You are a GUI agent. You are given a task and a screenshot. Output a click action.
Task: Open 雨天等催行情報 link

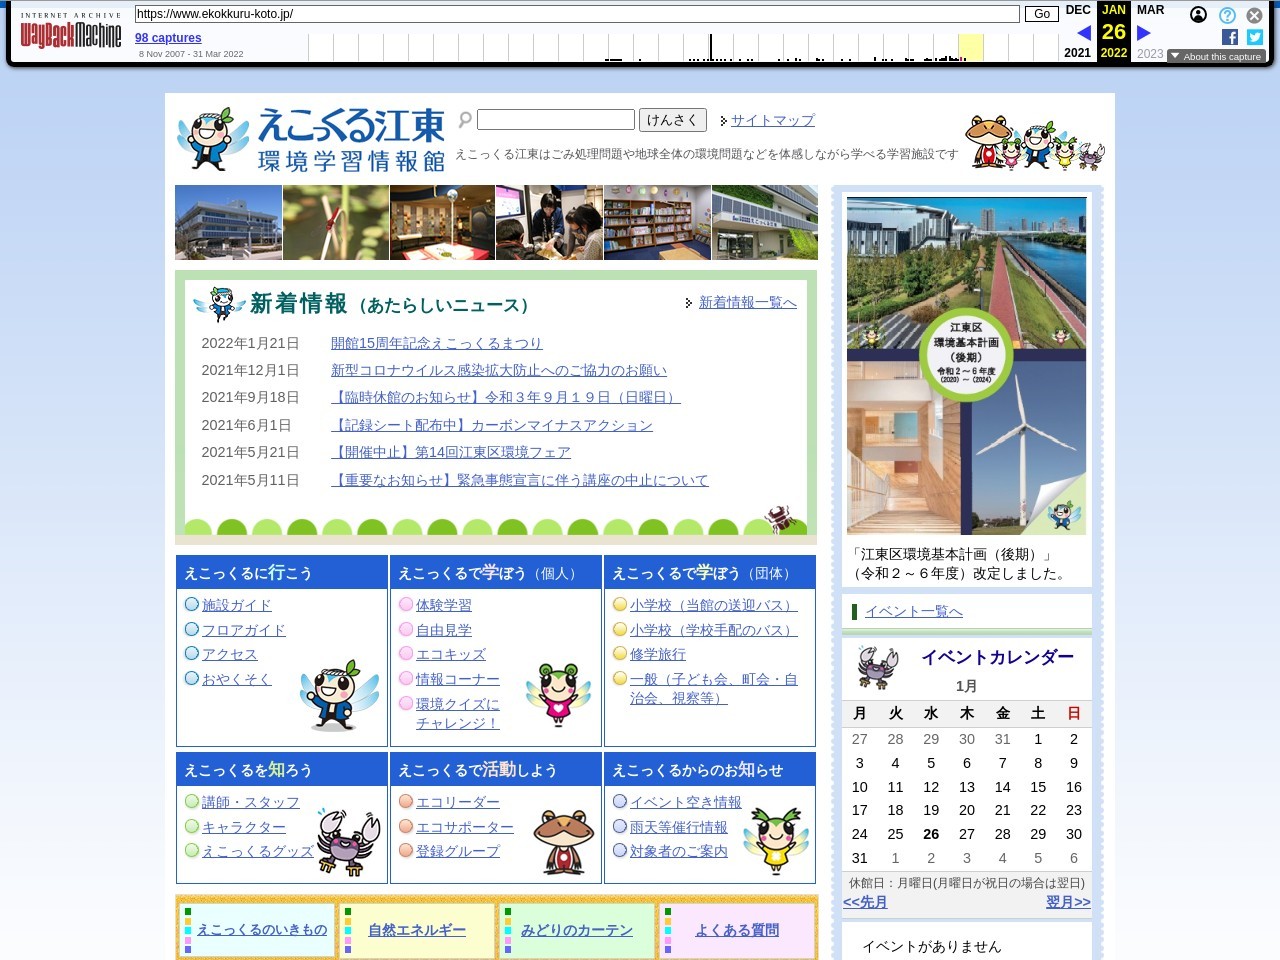pos(679,827)
